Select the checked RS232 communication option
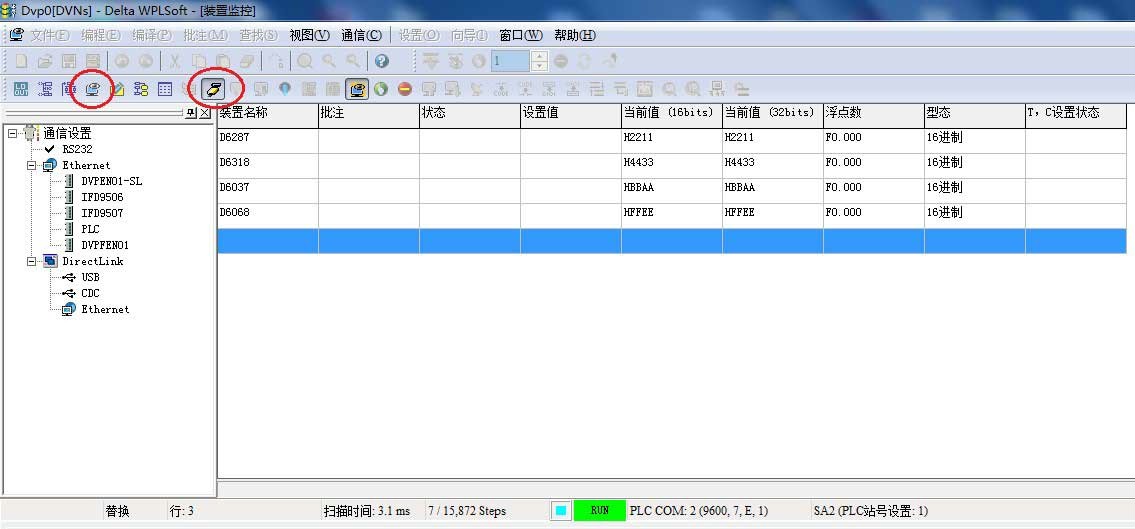Image resolution: width=1135 pixels, height=529 pixels. [x=76, y=149]
